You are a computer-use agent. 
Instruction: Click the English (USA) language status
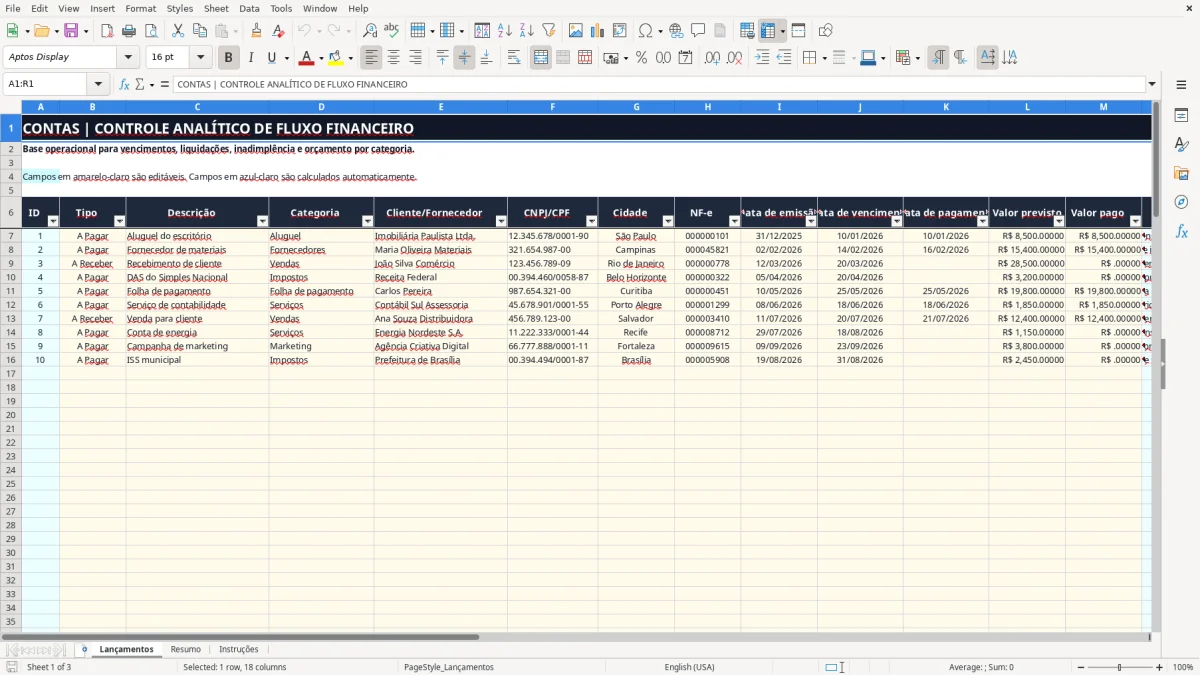(x=689, y=667)
